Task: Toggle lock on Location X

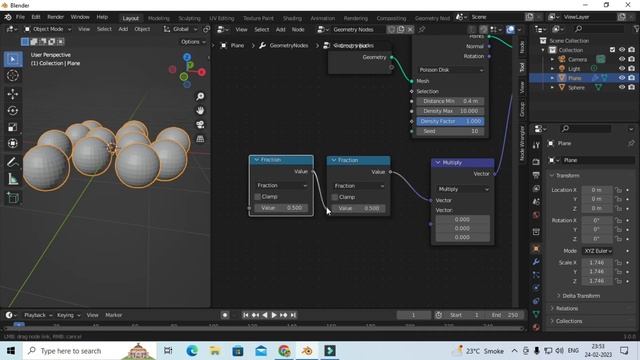Action: (x=619, y=190)
